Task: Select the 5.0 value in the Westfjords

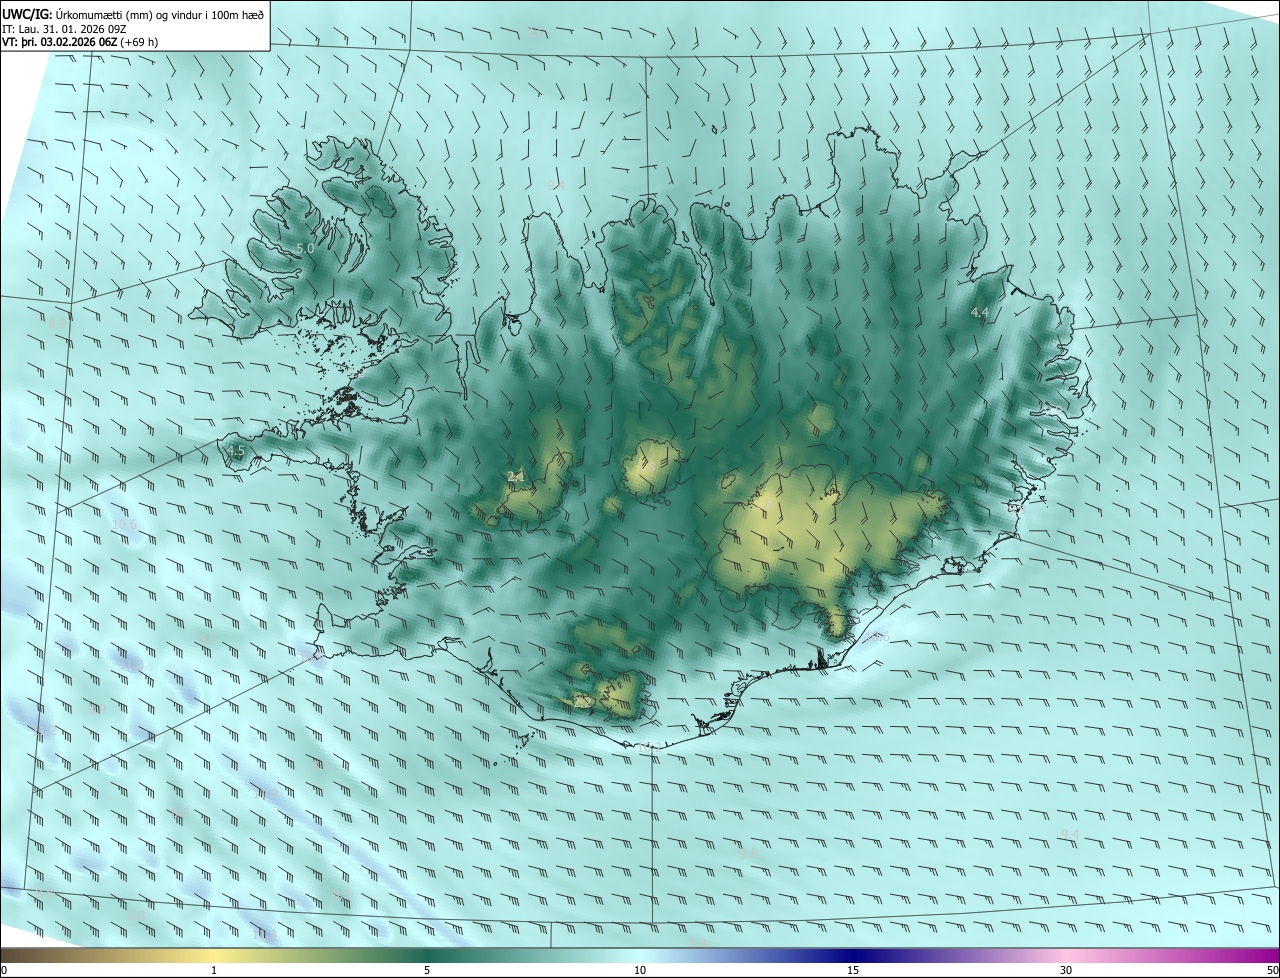Action: 305,248
